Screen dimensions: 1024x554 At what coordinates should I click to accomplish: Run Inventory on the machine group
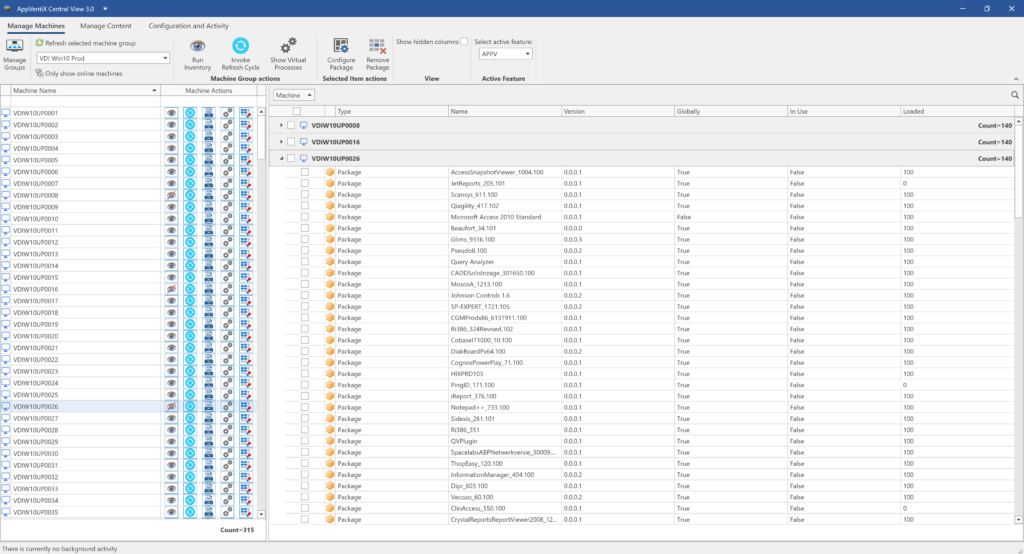[197, 47]
